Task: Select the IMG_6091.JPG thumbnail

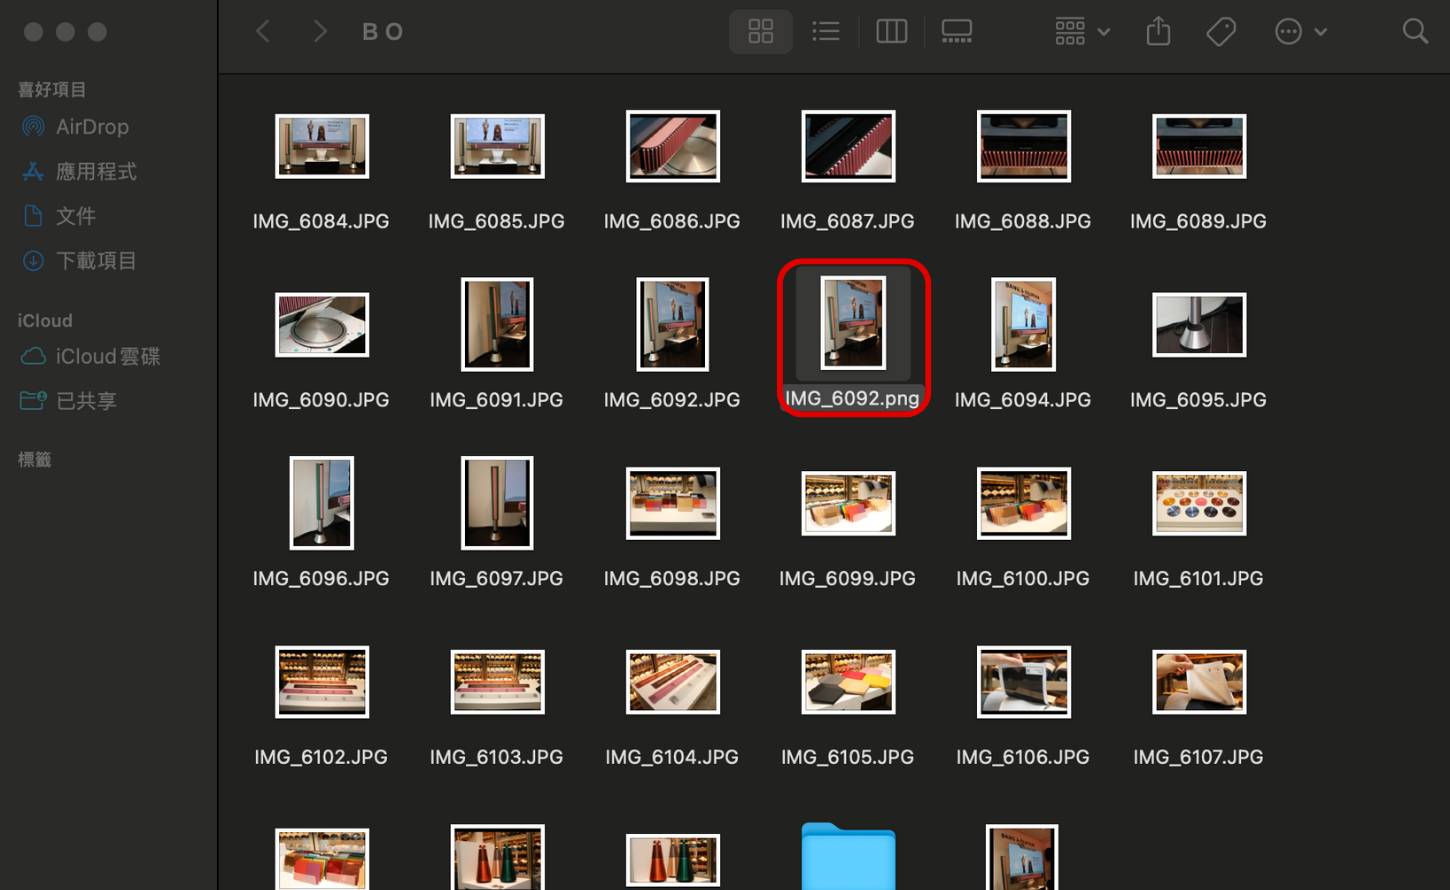Action: point(497,324)
